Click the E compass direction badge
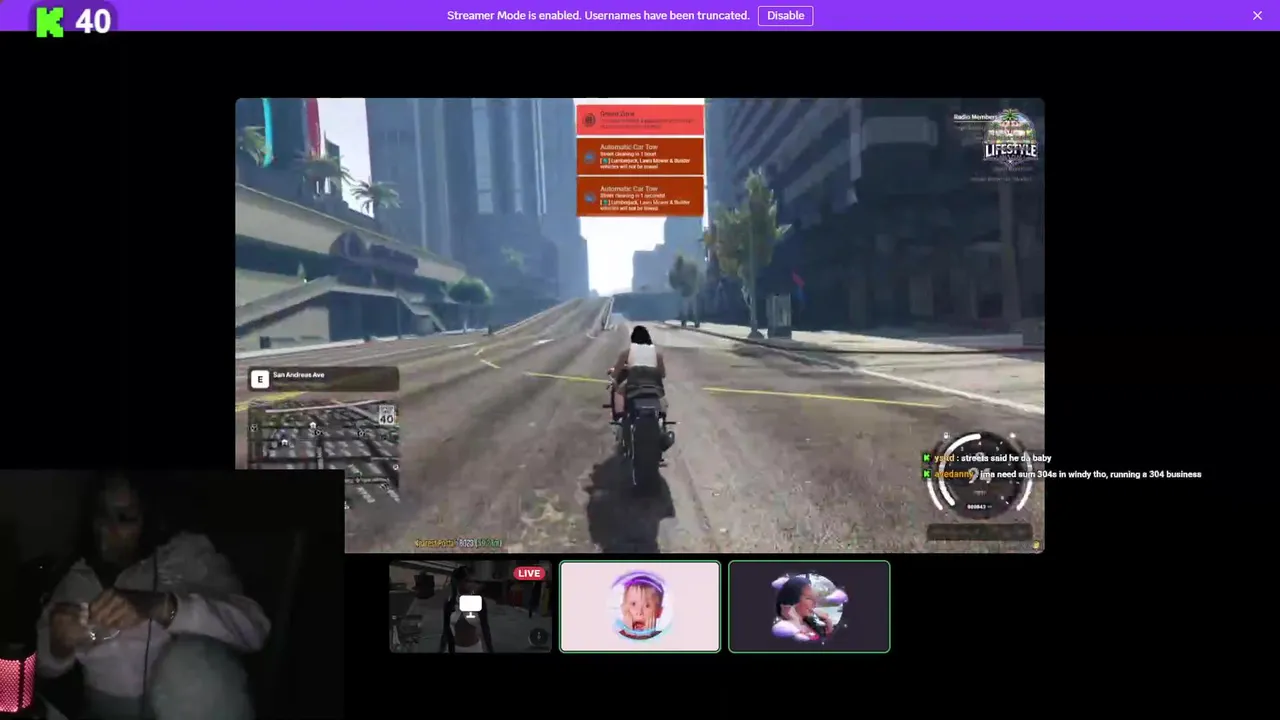This screenshot has height=720, width=1280. pos(260,379)
